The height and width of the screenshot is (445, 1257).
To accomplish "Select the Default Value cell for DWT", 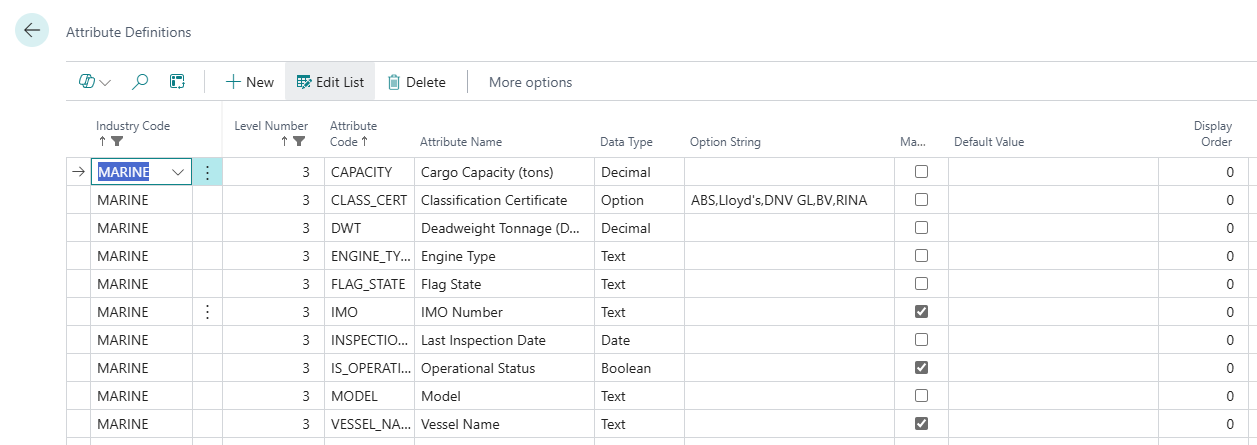I will (x=1052, y=228).
